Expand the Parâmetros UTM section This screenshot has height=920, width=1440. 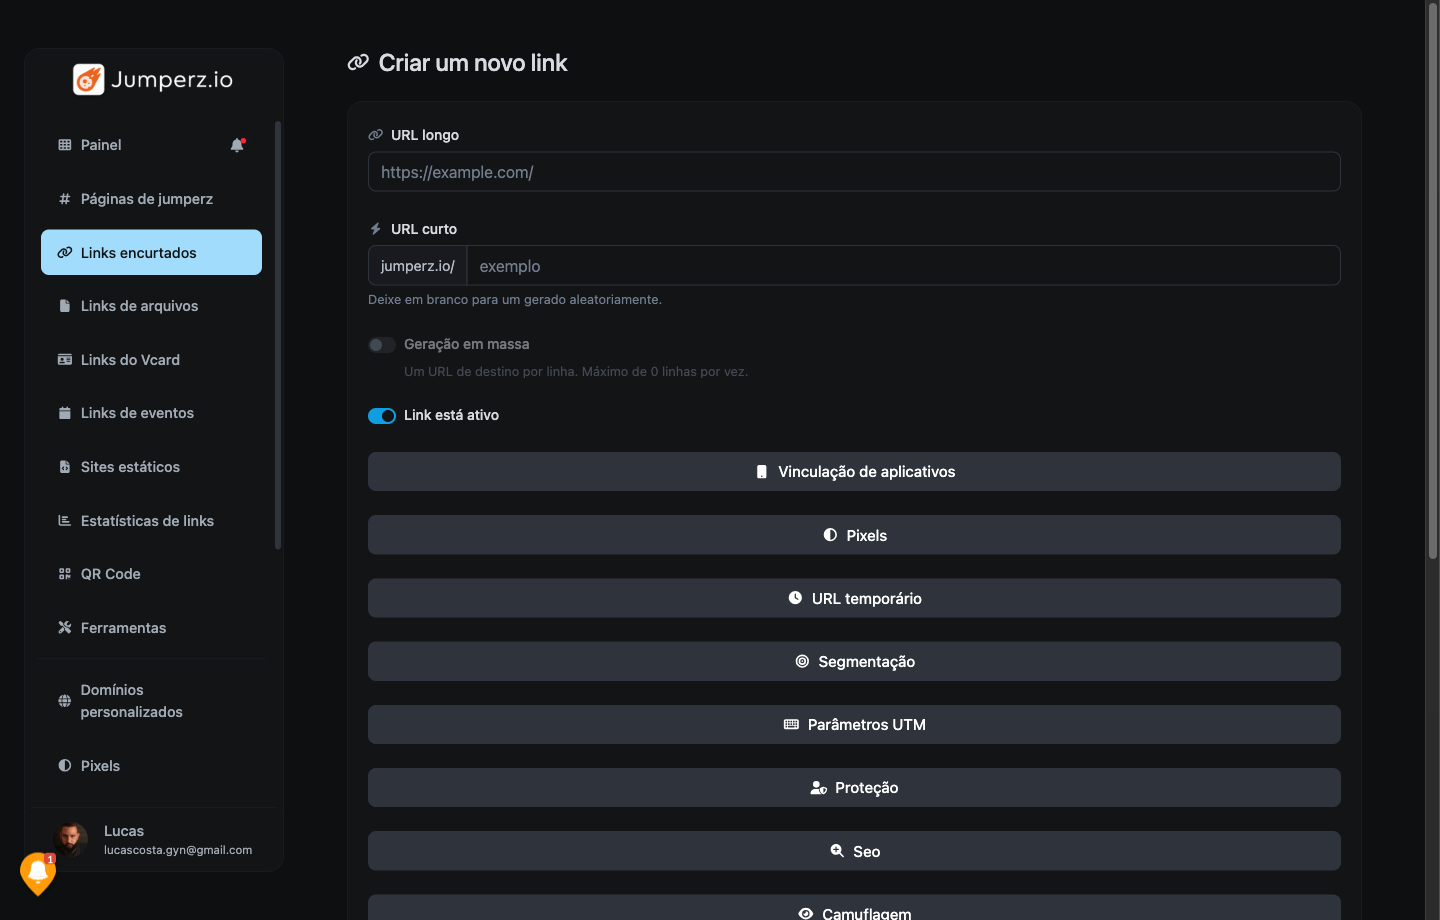[854, 725]
